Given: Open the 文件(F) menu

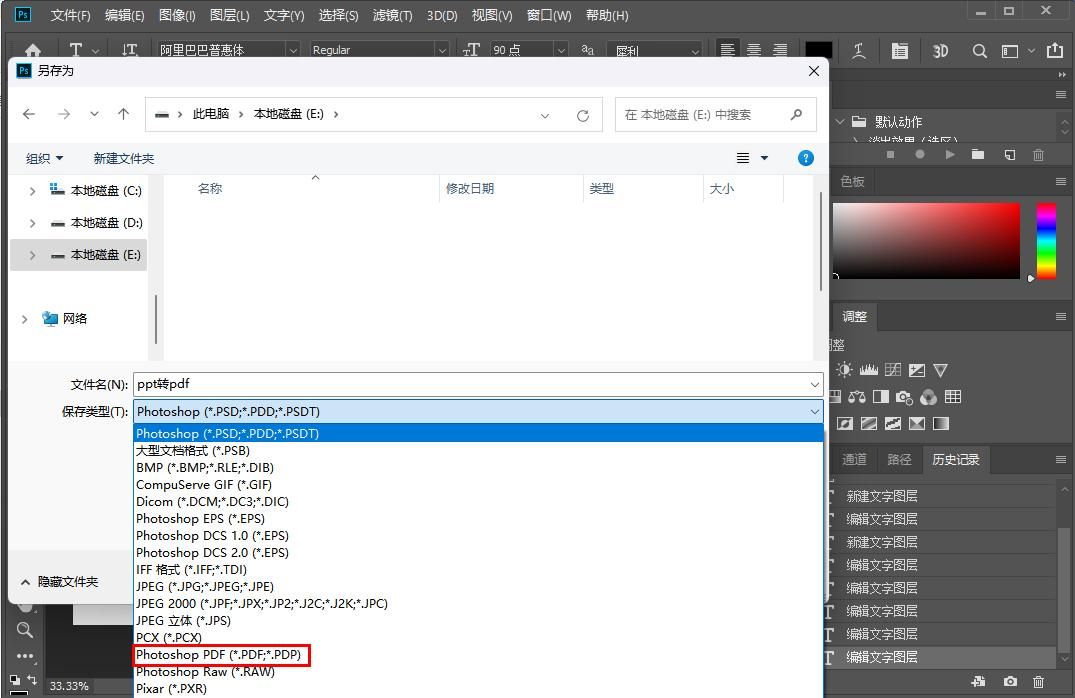Looking at the screenshot, I should [70, 15].
